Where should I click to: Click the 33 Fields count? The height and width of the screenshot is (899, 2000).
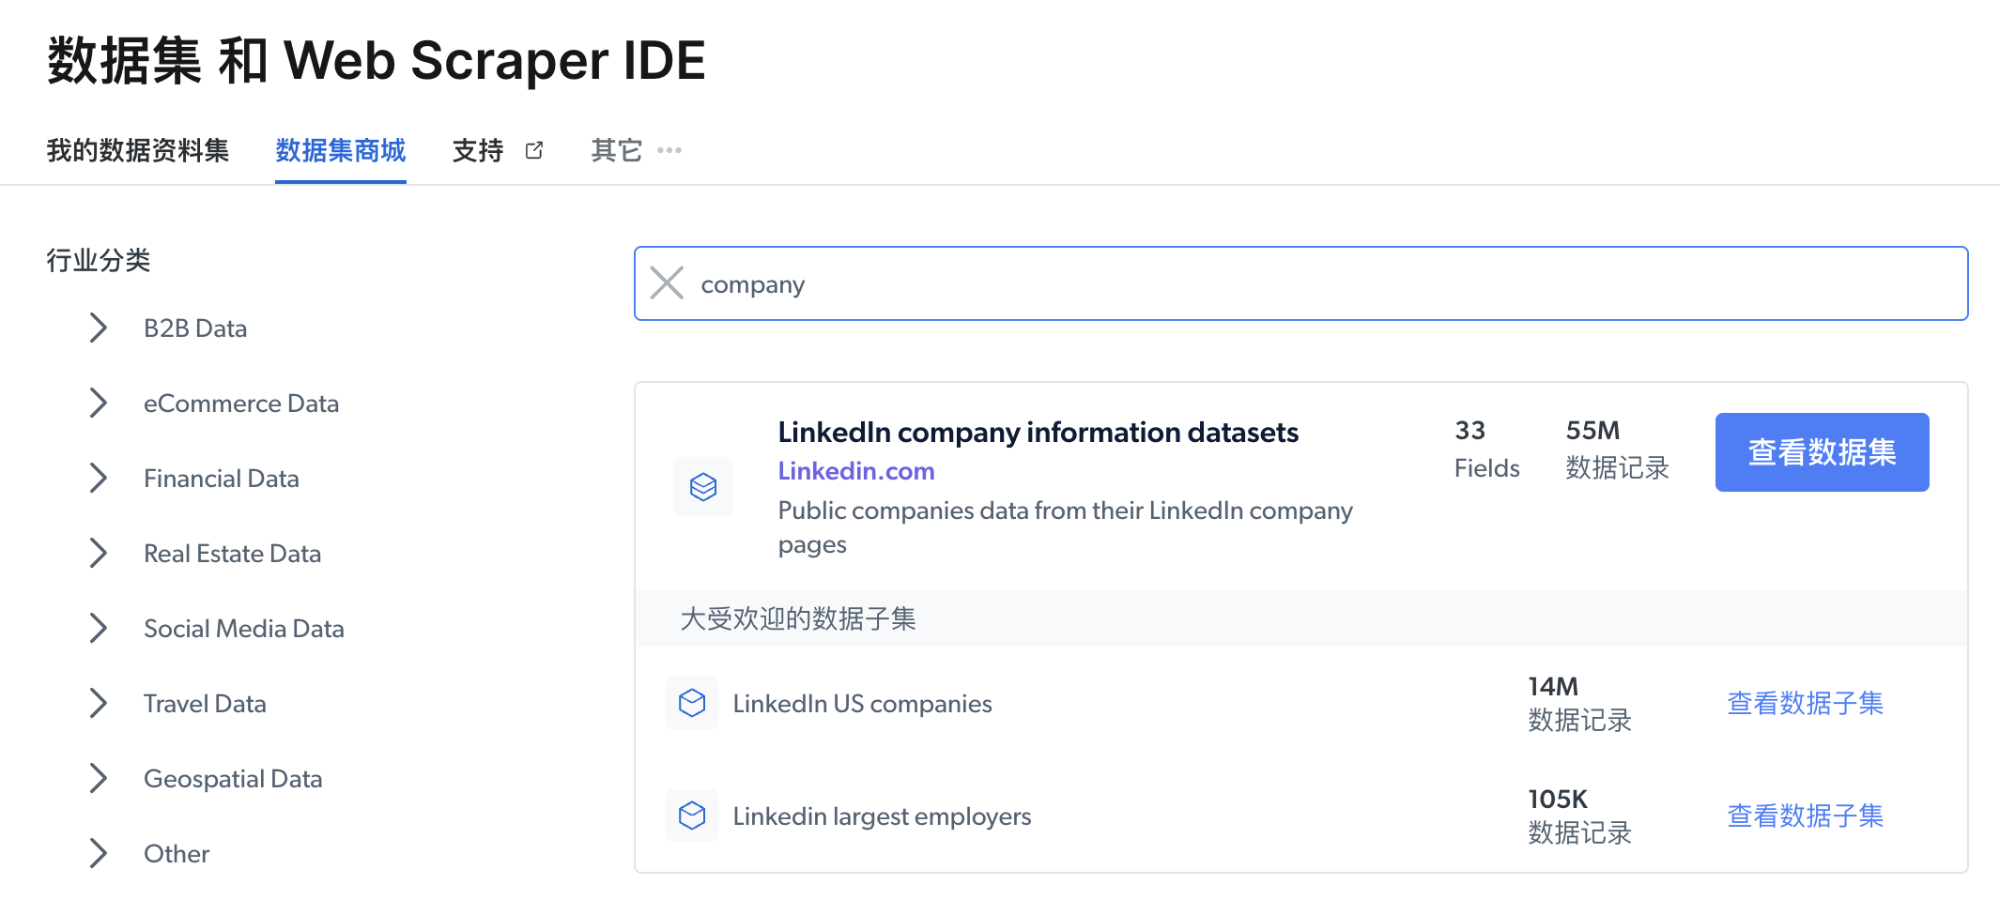(1486, 449)
